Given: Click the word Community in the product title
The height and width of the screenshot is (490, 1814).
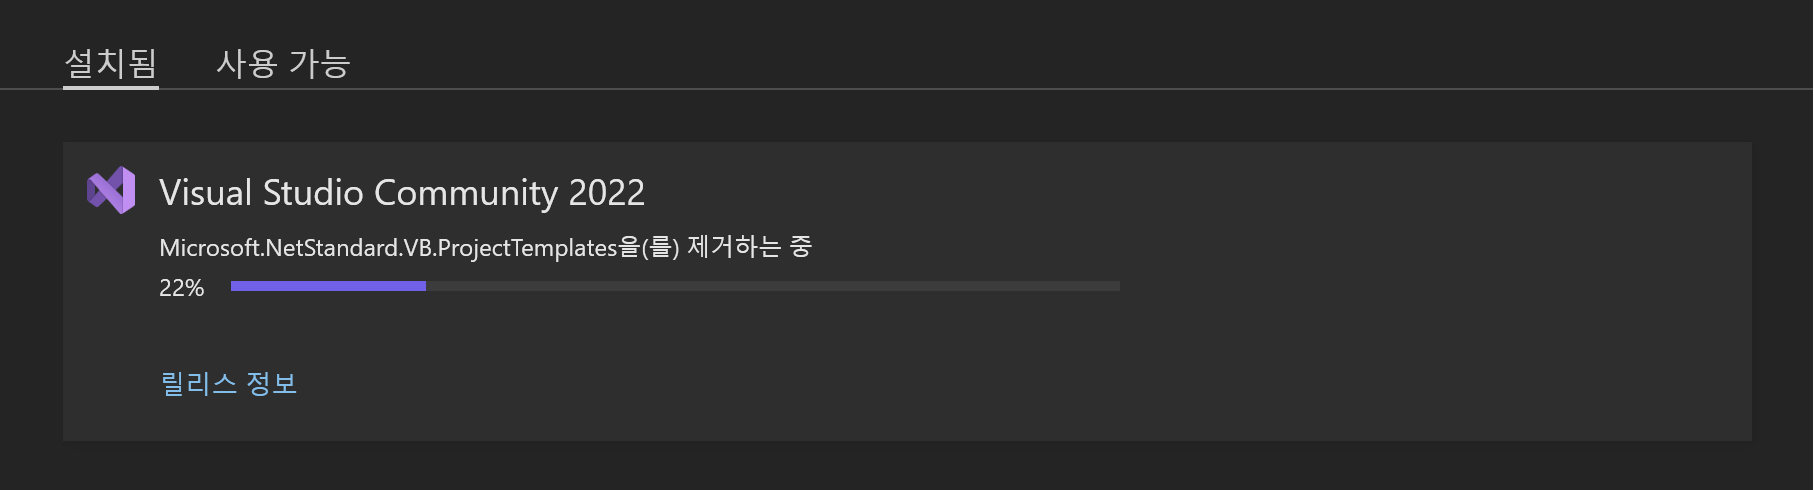Looking at the screenshot, I should pos(466,192).
